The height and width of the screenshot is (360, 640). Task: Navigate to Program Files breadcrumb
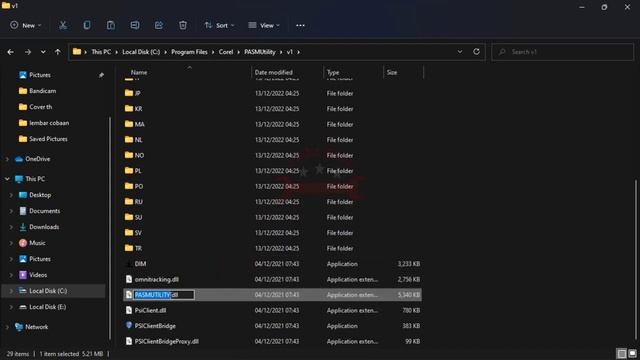(189, 52)
